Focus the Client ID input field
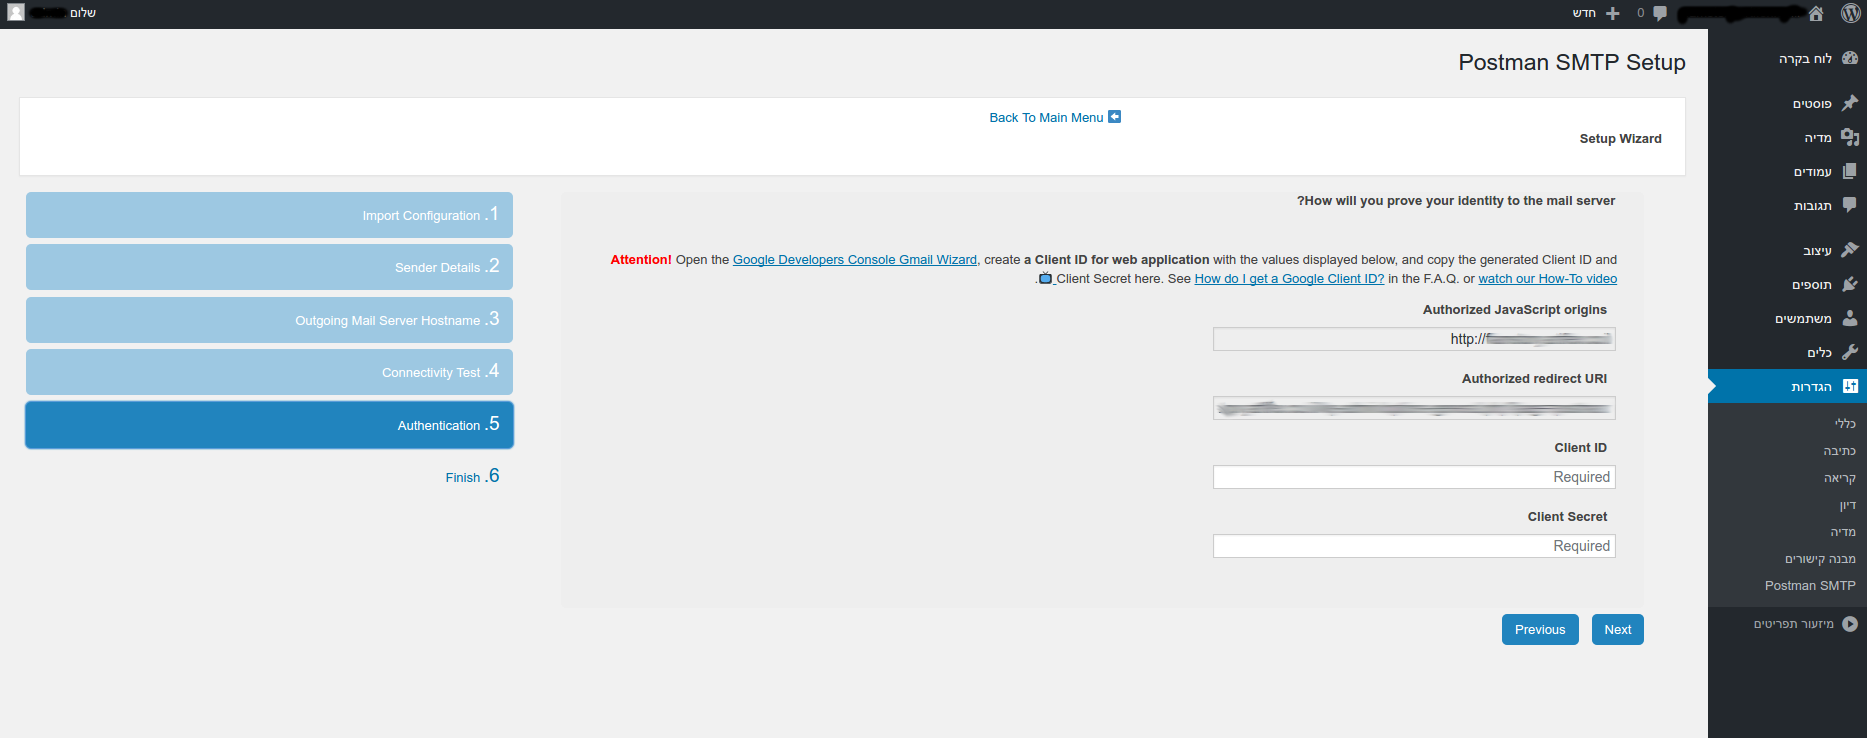The height and width of the screenshot is (738, 1867). tap(1413, 477)
